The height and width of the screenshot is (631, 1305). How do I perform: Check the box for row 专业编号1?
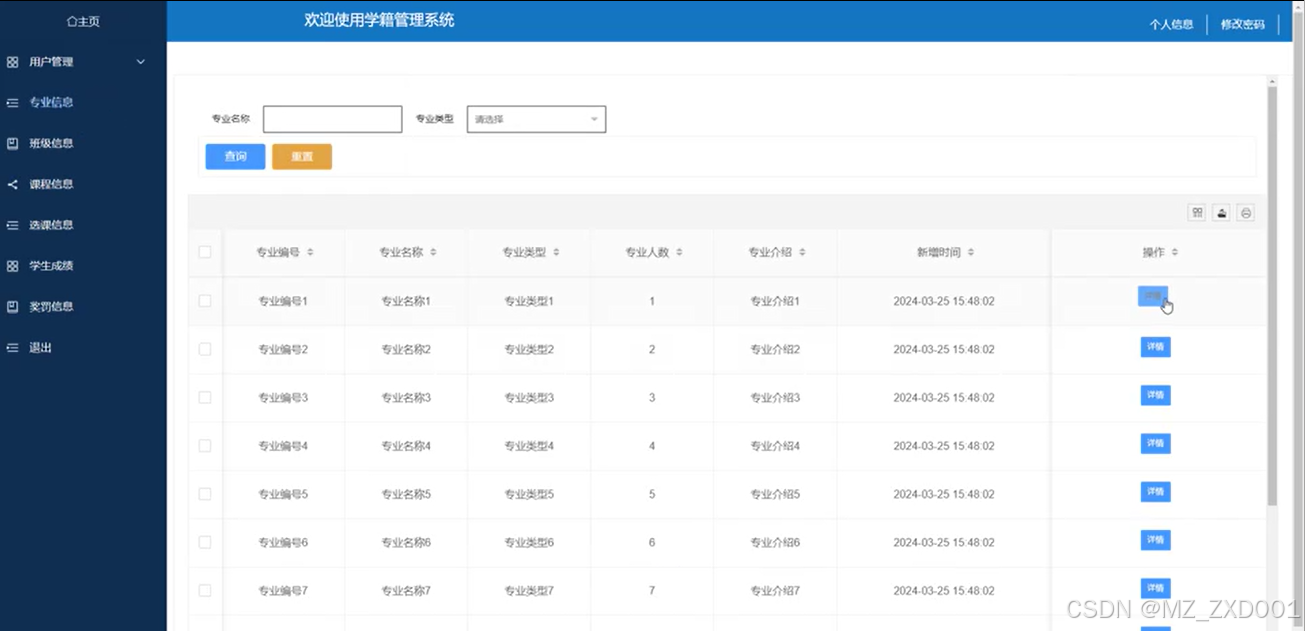click(205, 301)
